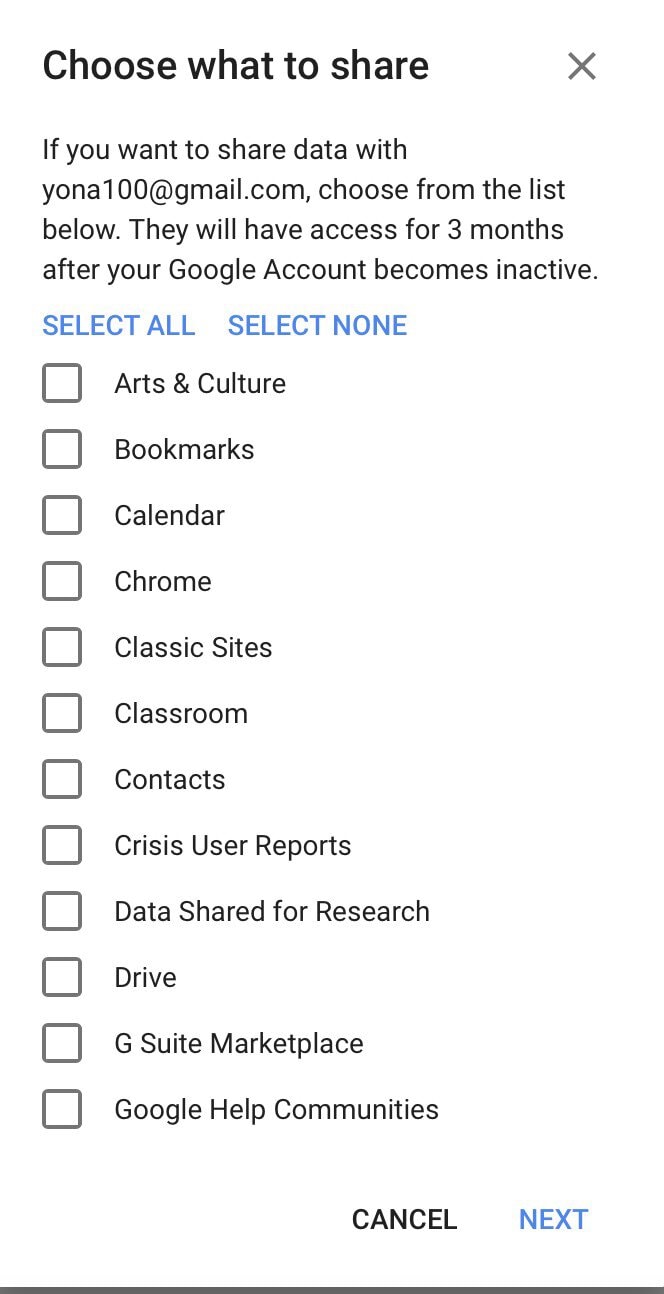Check the Classic Sites checkbox
The height and width of the screenshot is (1294, 664).
pos(62,647)
